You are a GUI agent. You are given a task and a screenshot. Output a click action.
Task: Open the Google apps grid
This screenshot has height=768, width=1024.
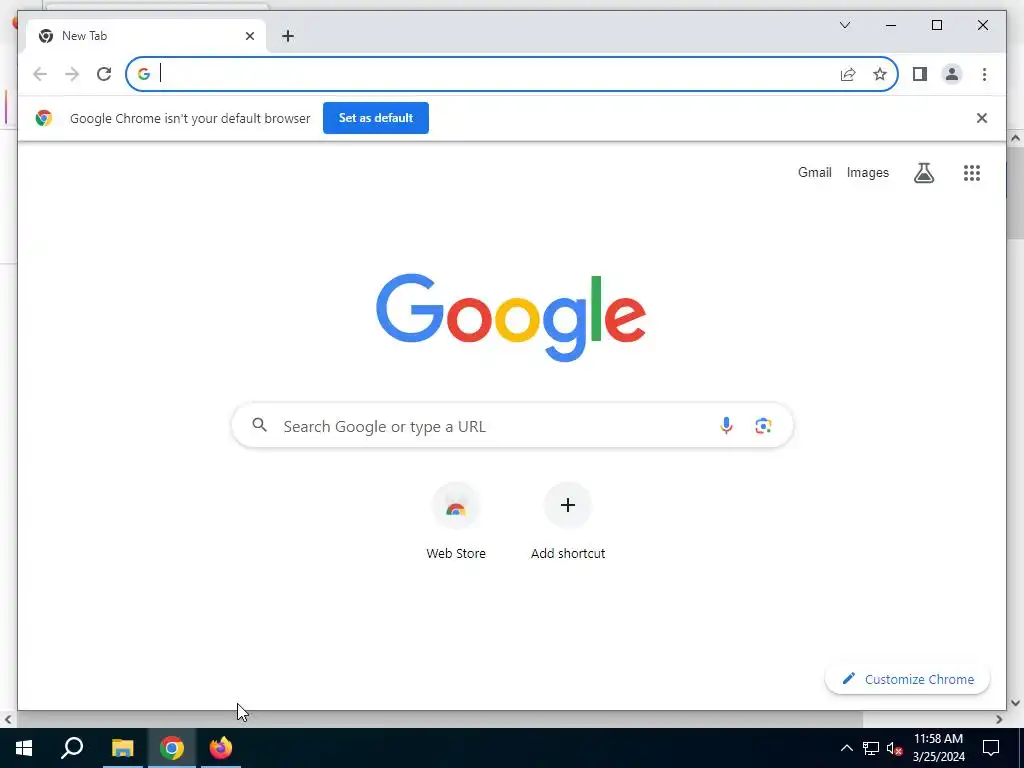(972, 172)
